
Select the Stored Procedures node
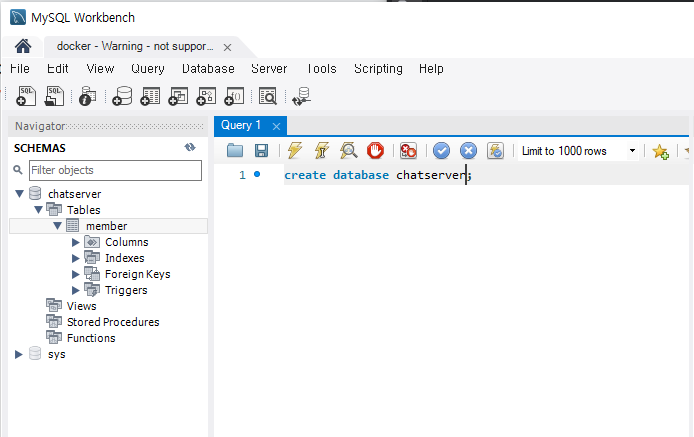click(x=113, y=322)
